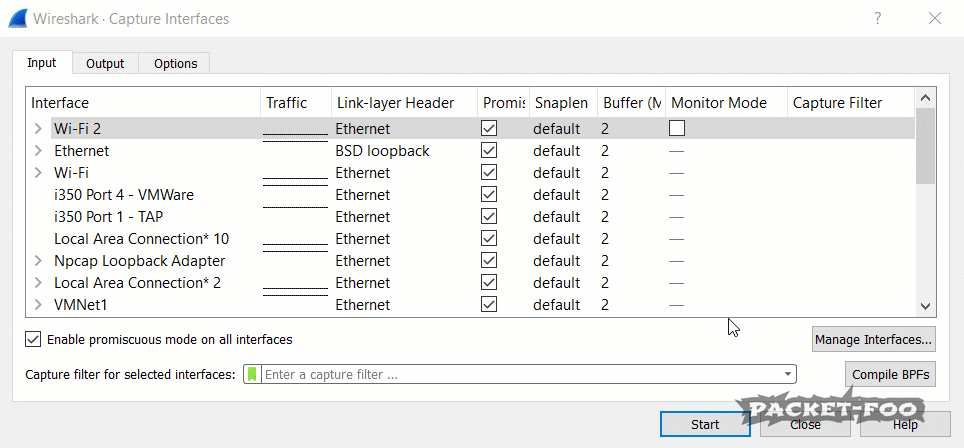Toggle promiscuous checkbox for Local Area Connection* 10
Viewport: 964px width, 448px height.
tap(489, 238)
